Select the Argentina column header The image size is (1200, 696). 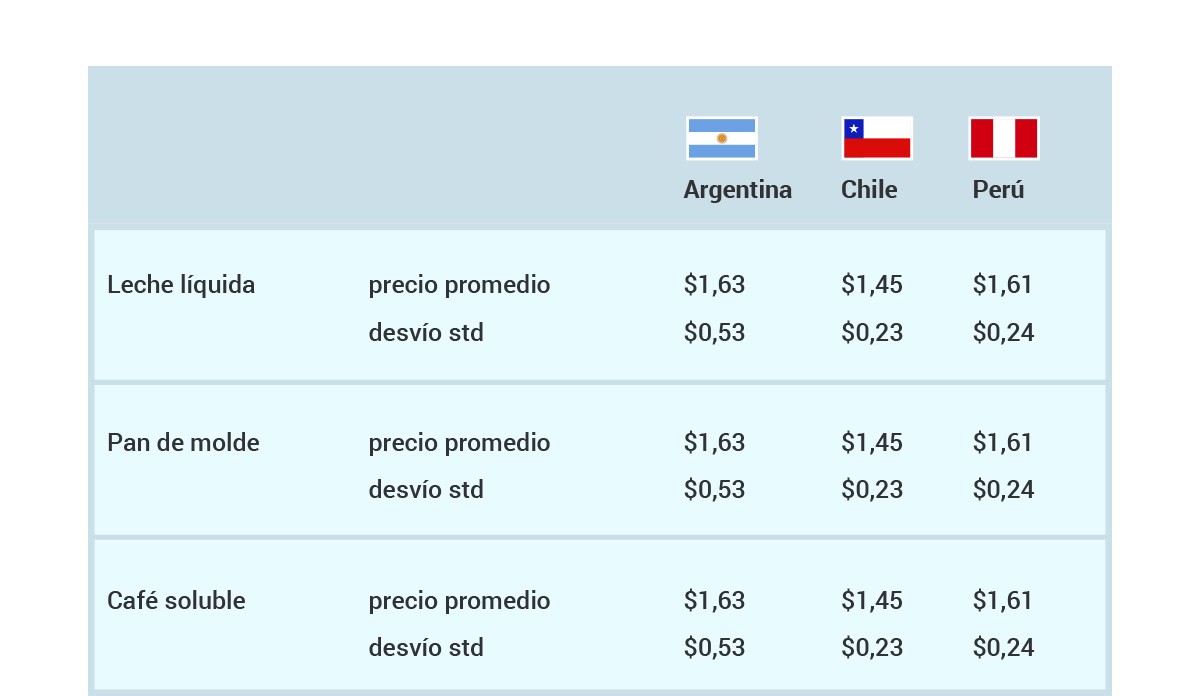point(738,190)
